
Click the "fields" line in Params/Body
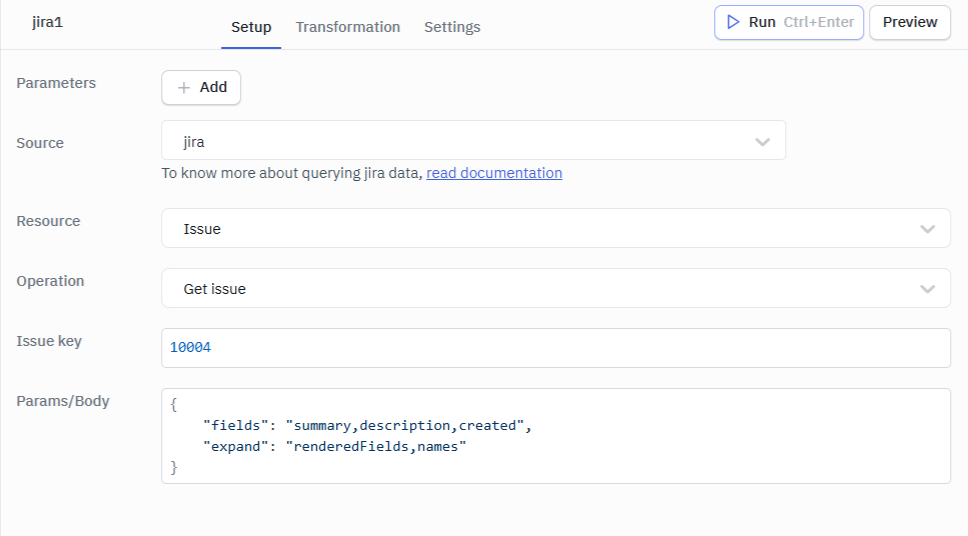click(x=367, y=425)
